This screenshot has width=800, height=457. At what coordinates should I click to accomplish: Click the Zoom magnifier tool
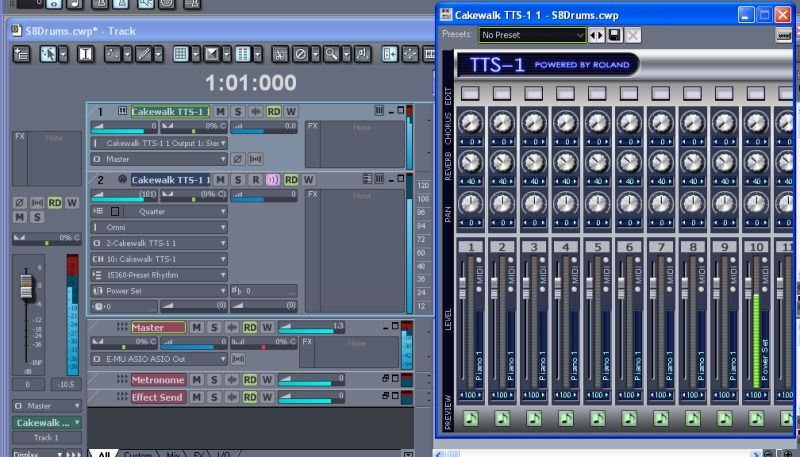pos(330,53)
